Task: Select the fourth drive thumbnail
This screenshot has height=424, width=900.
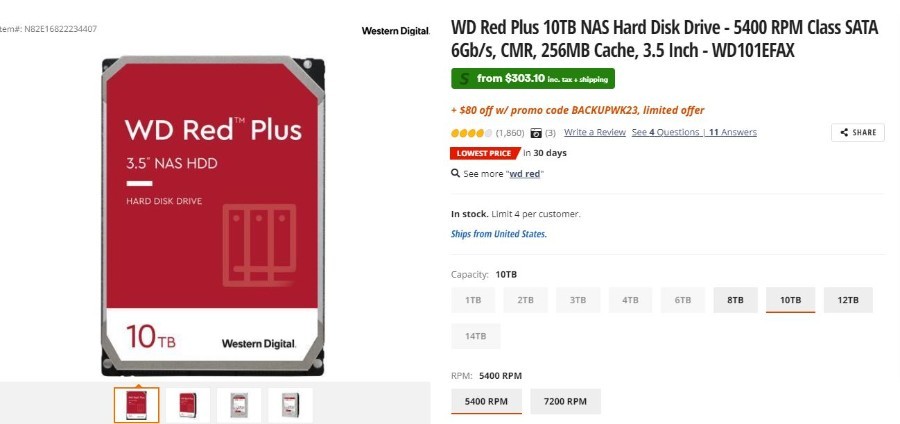Action: 290,405
